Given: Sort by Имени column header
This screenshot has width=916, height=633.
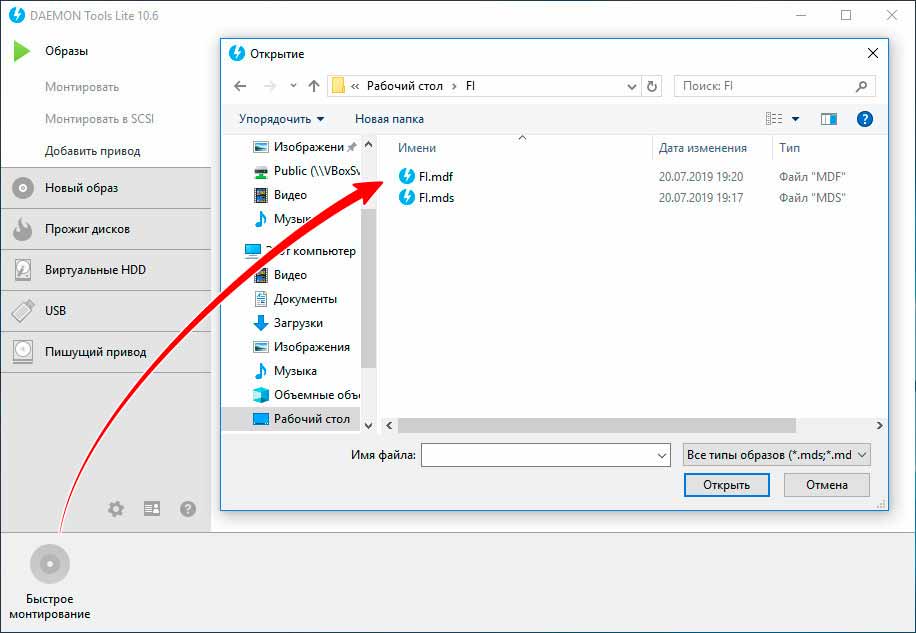Looking at the screenshot, I should click(417, 148).
